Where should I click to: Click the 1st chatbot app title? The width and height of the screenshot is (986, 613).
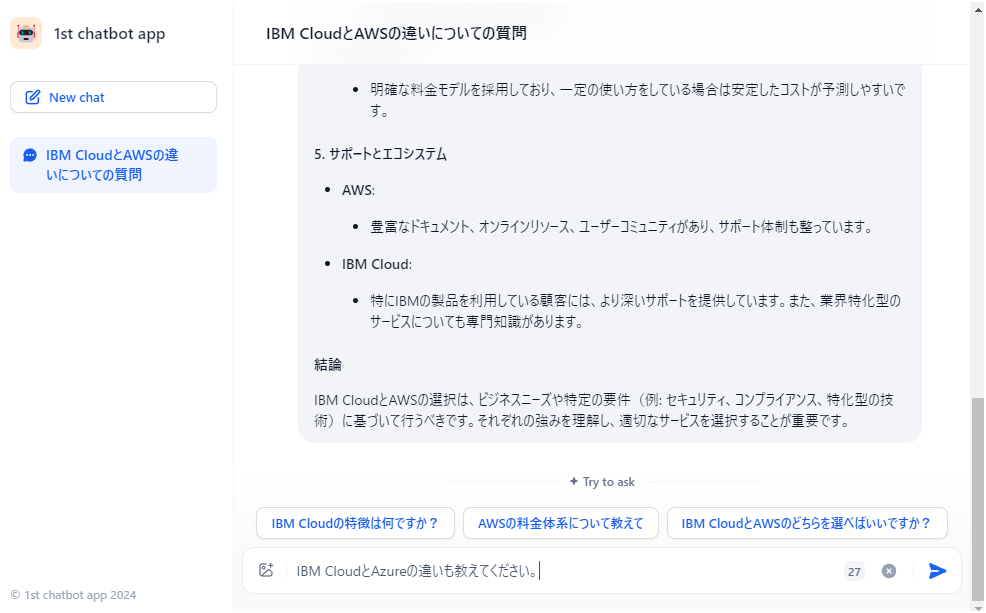[109, 33]
